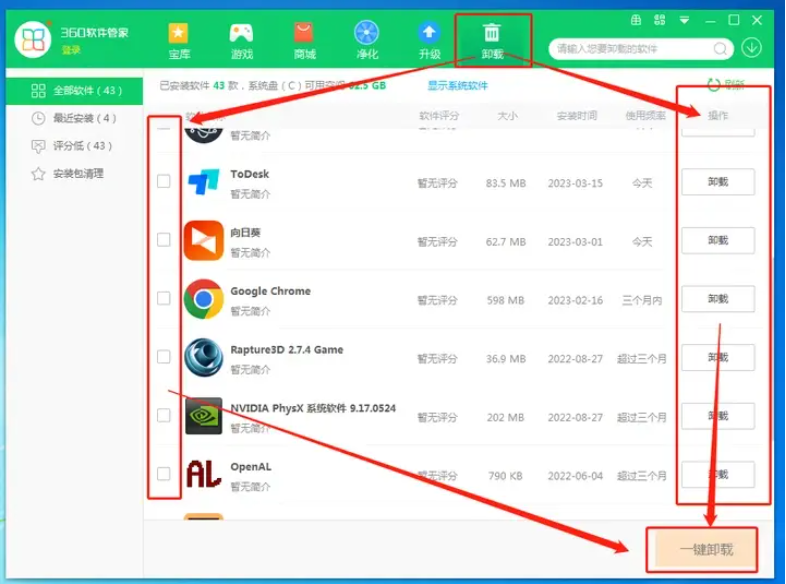The width and height of the screenshot is (786, 584).
Task: Uninstall Google Chrome with its 卸载 button
Action: tap(718, 299)
